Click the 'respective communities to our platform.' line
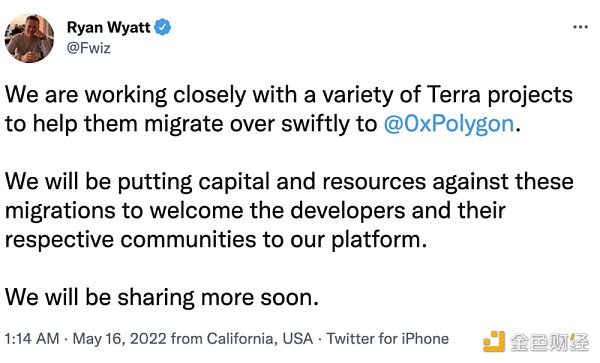The width and height of the screenshot is (600, 363). point(216,240)
